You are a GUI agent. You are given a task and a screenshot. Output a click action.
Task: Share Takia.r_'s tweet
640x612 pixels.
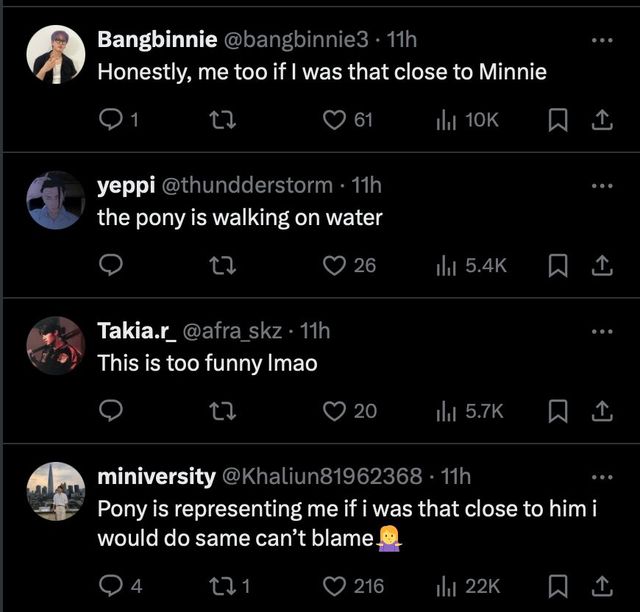(601, 410)
